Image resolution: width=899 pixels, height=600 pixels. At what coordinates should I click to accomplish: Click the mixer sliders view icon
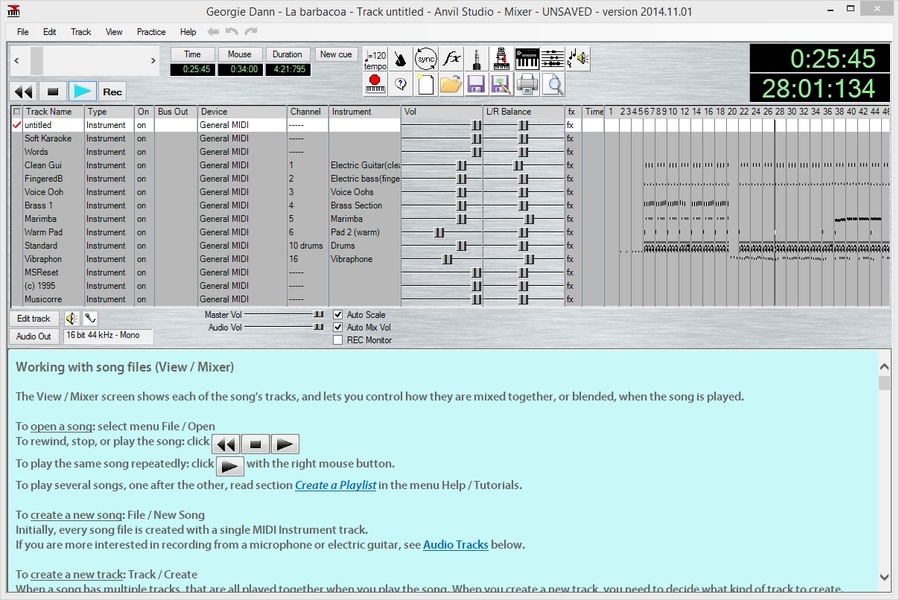point(552,59)
